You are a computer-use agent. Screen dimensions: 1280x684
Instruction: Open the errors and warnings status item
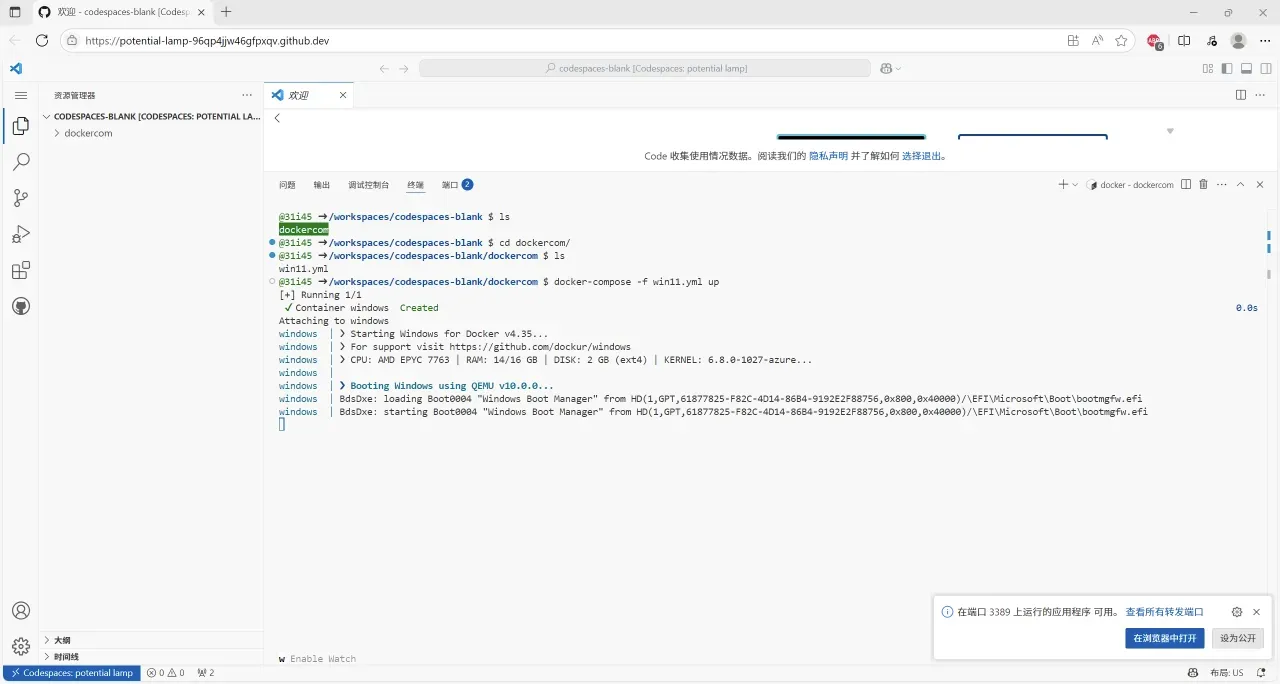(166, 673)
